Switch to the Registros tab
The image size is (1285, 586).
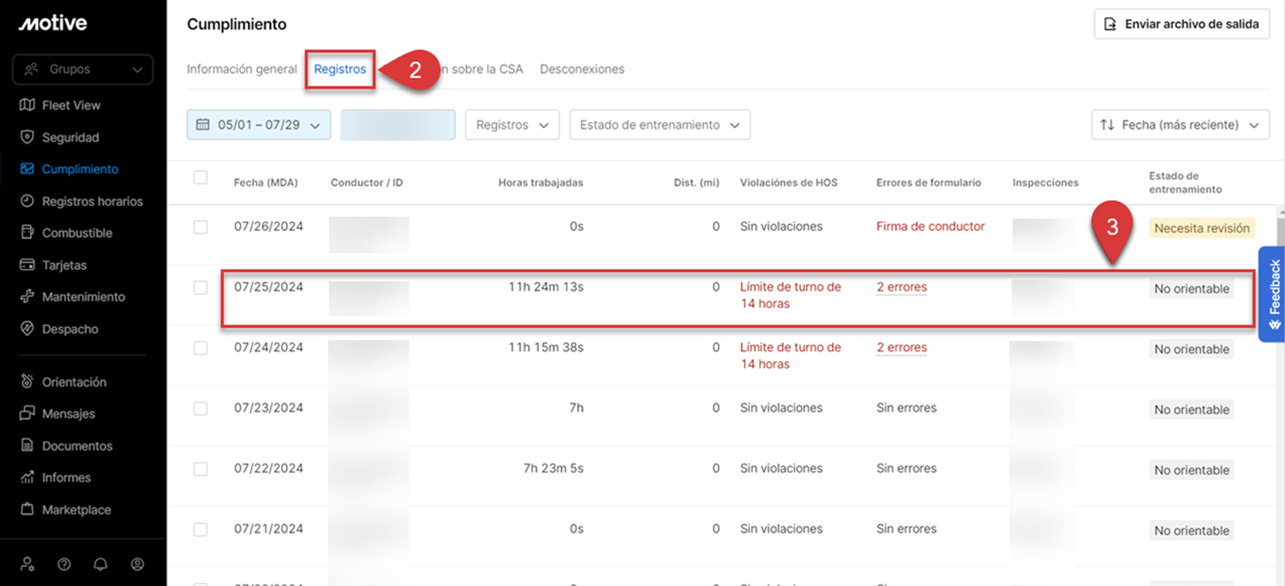point(340,69)
